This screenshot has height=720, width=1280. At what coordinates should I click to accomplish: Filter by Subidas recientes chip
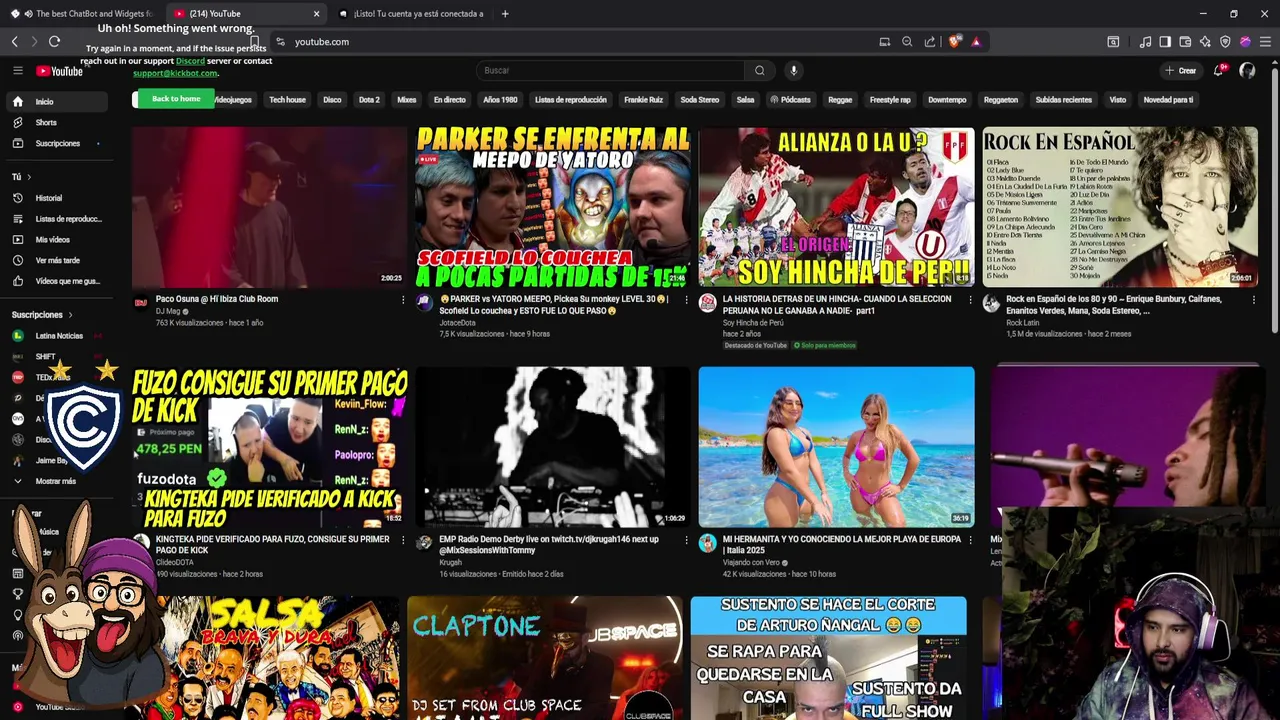pyautogui.click(x=1063, y=100)
